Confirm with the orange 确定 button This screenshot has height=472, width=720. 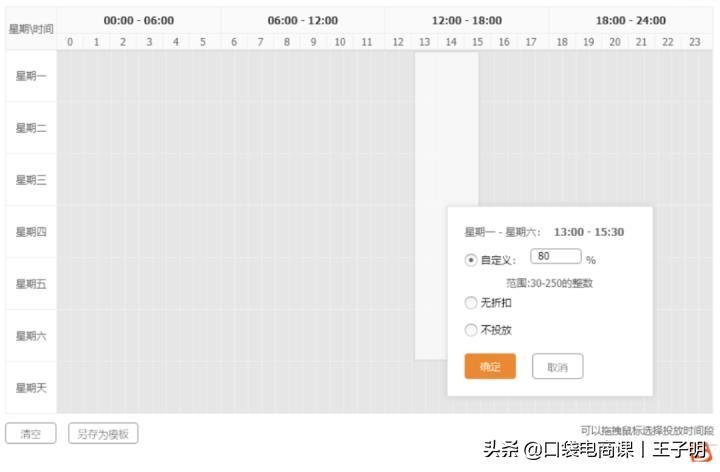click(x=490, y=367)
